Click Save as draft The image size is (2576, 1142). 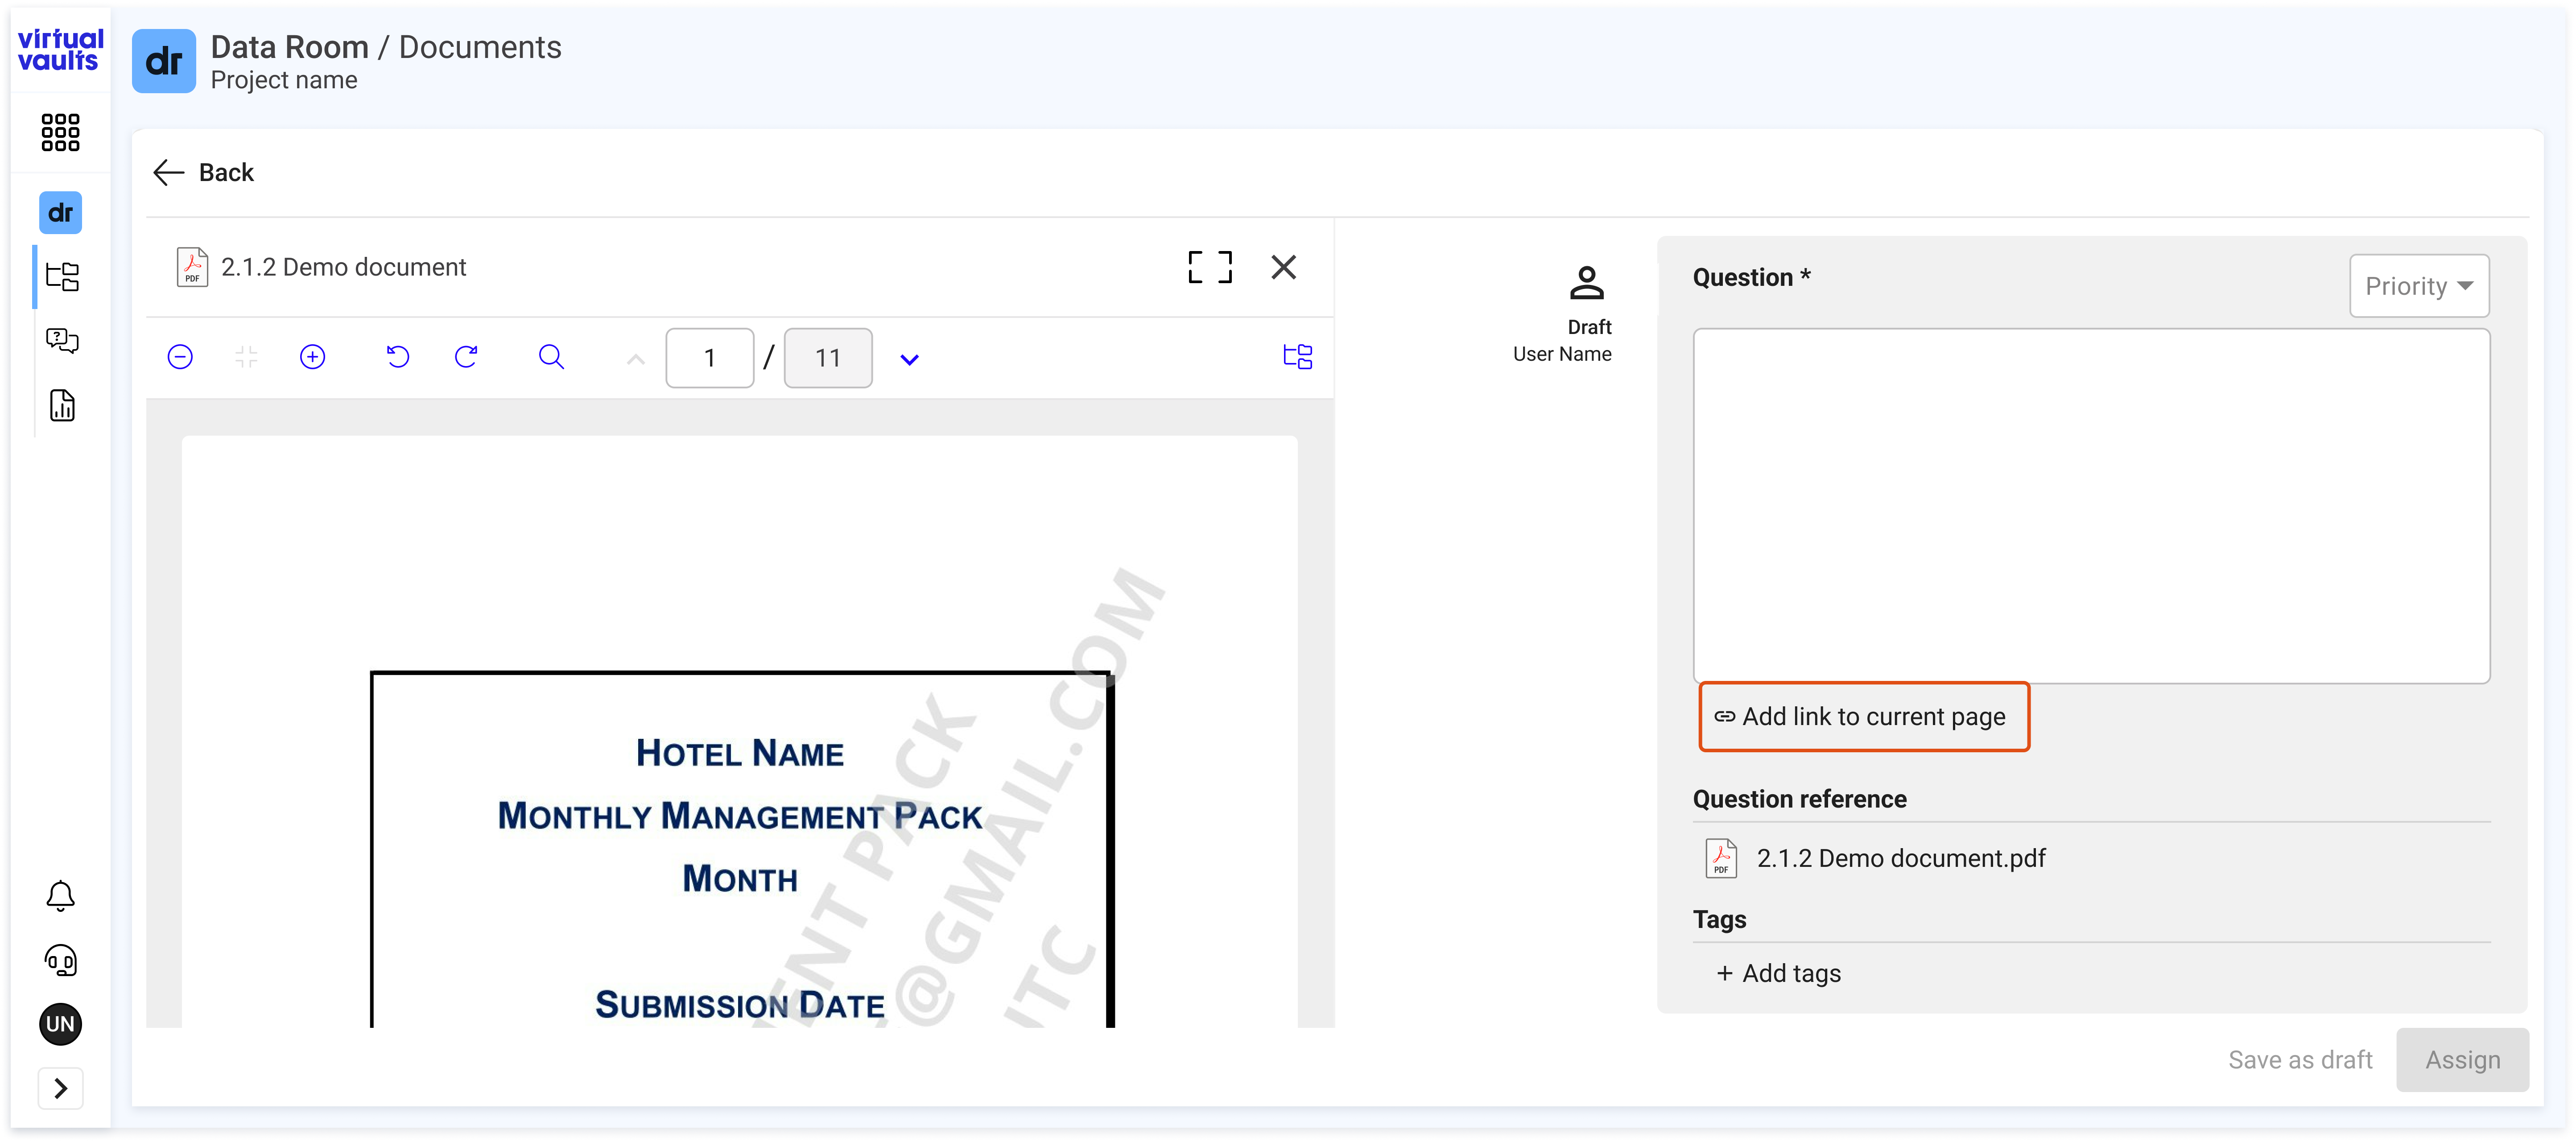click(2300, 1060)
